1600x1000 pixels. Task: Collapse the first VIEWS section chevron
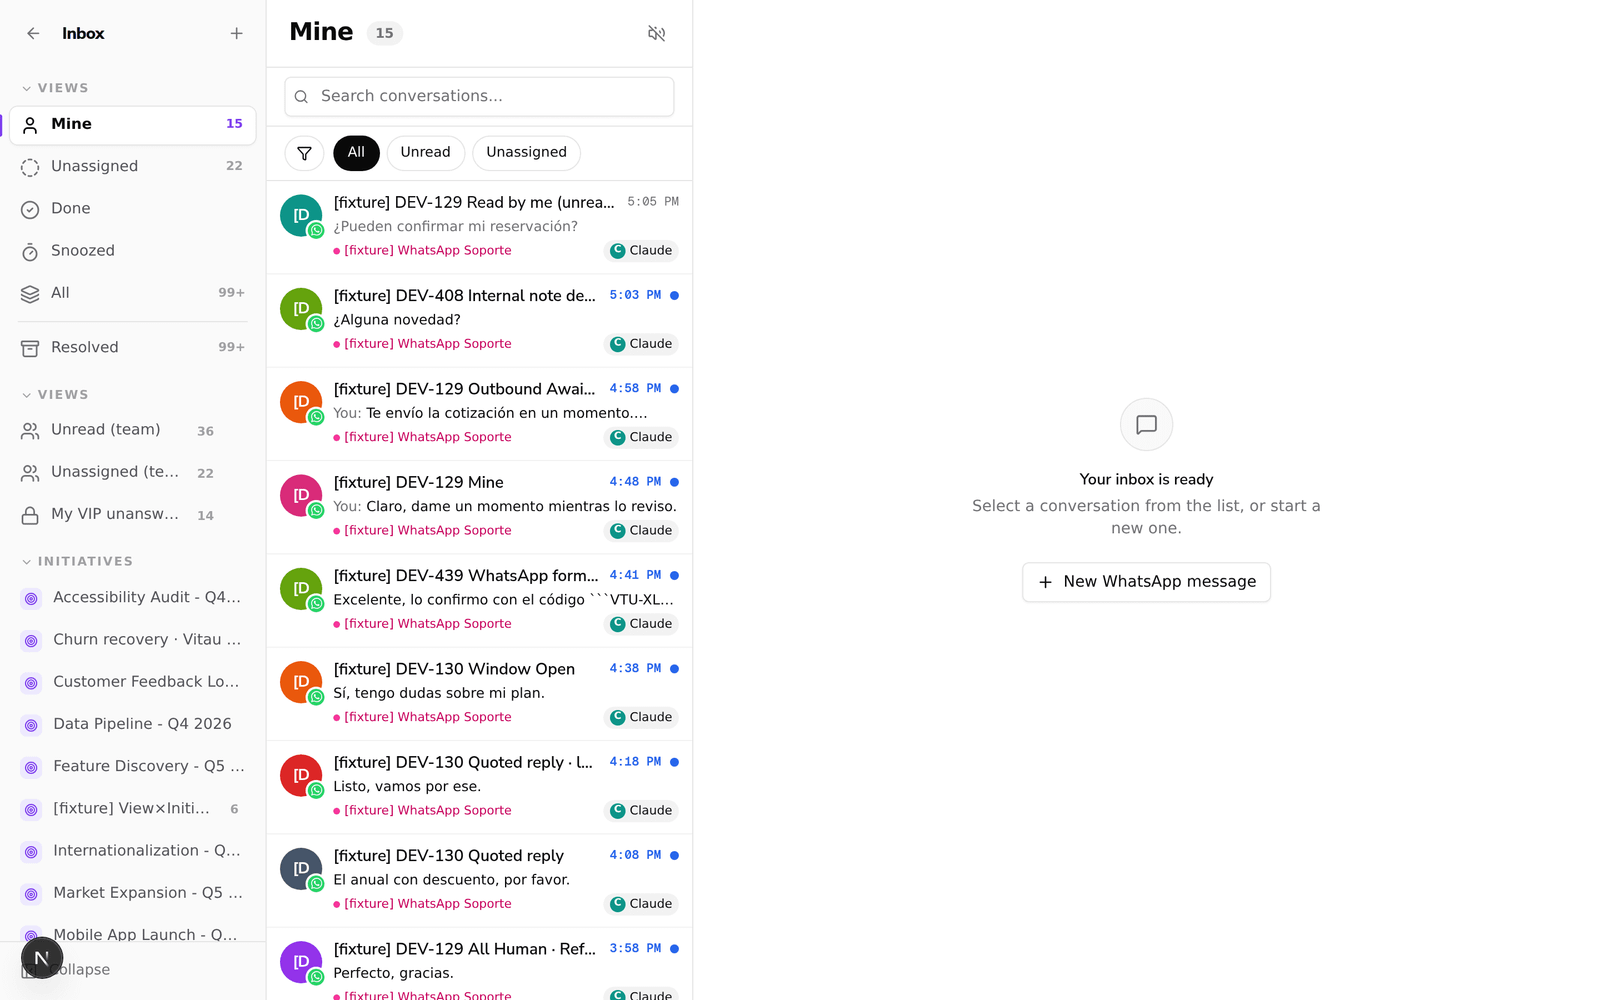pos(27,88)
